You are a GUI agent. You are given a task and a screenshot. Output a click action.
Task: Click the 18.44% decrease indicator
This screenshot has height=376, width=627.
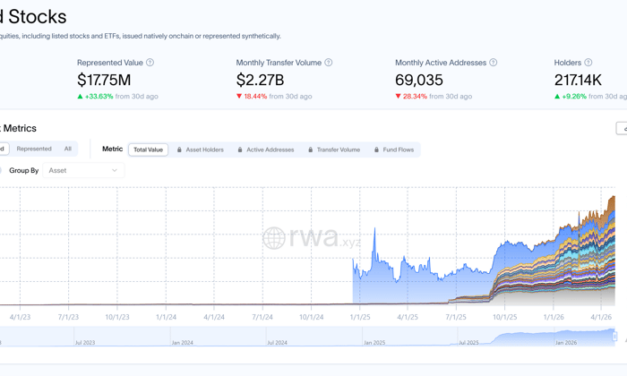point(252,96)
